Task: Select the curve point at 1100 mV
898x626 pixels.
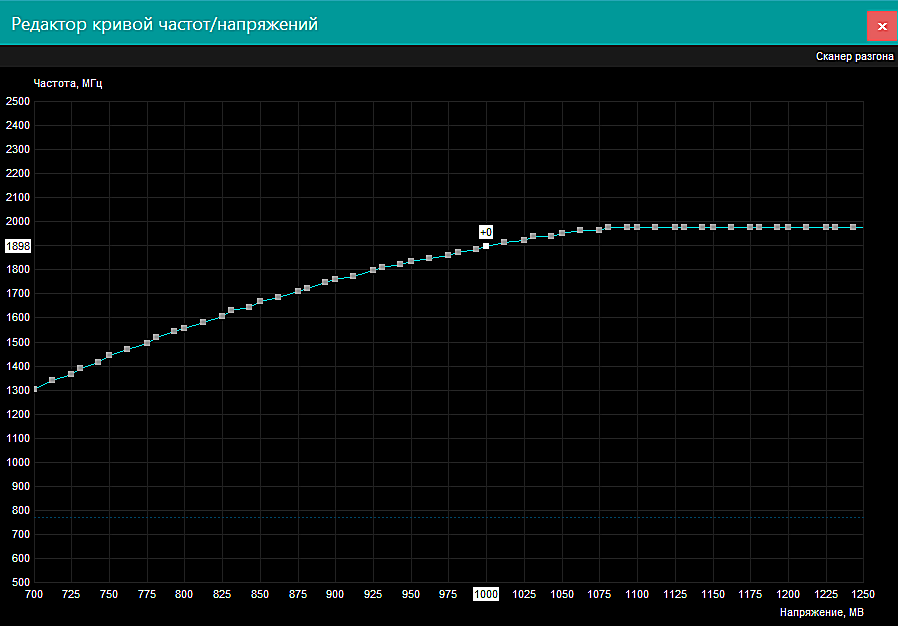Action: tap(637, 227)
